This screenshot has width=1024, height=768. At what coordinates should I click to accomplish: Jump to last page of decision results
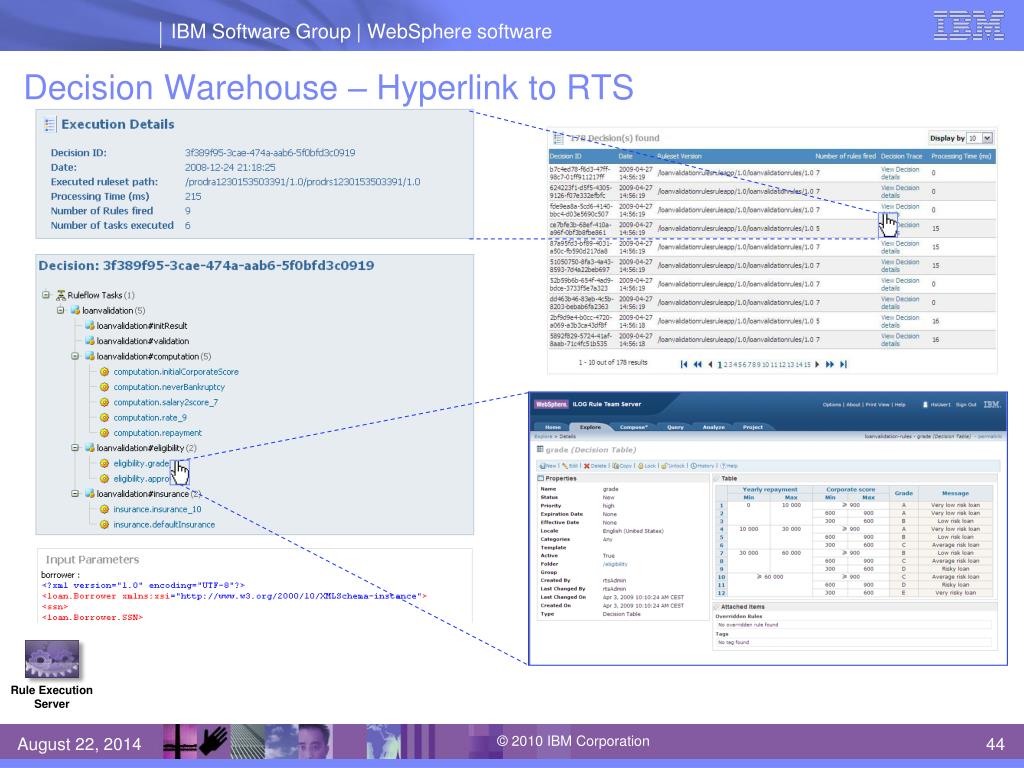pos(843,364)
